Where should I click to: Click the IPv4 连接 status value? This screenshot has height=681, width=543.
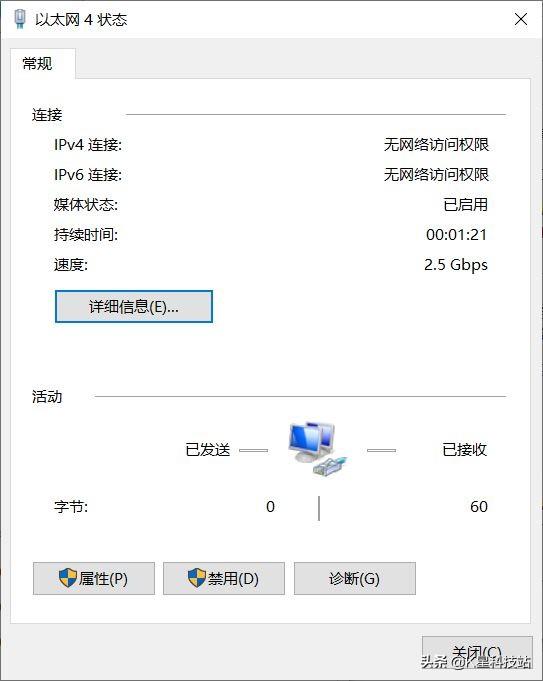point(436,145)
